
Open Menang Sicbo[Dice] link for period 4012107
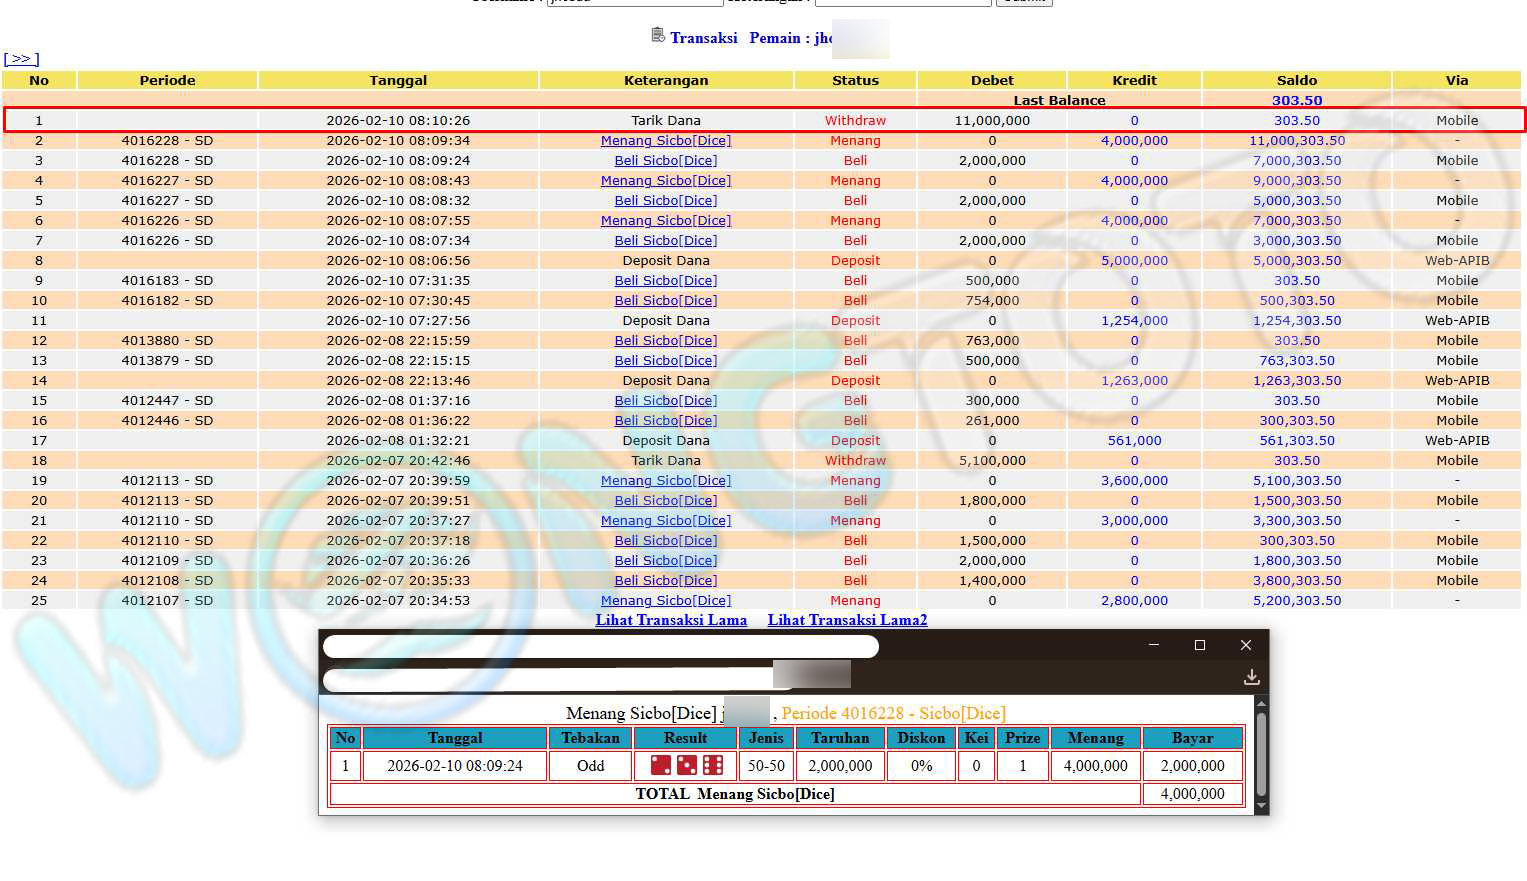(665, 601)
